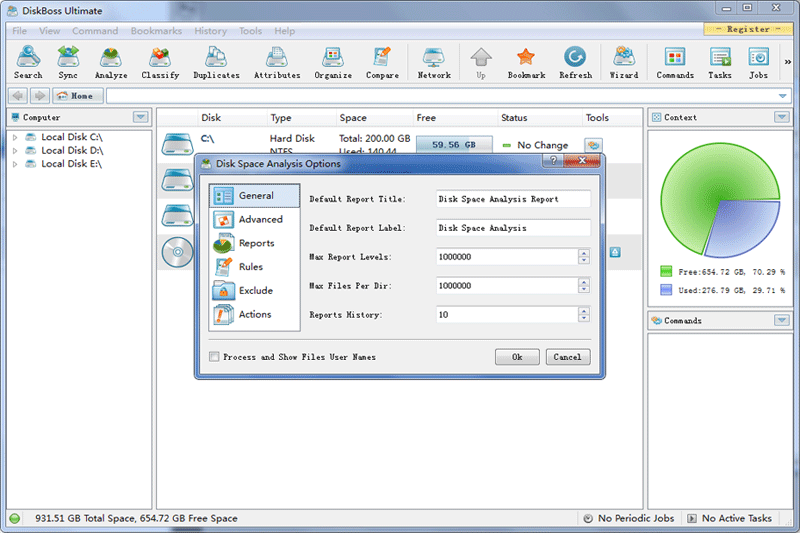800x533 pixels.
Task: Click the Ok button in dialog
Action: pyautogui.click(x=517, y=357)
